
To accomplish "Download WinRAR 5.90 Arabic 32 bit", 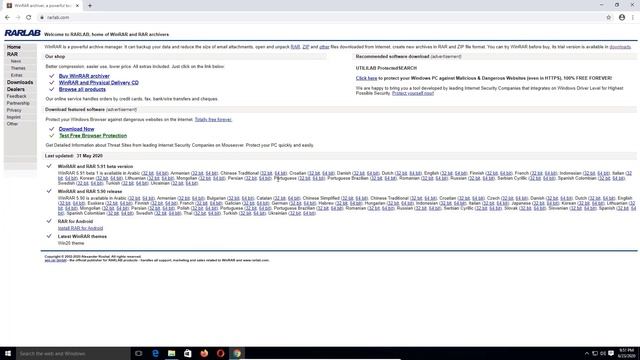I will (x=134, y=198).
